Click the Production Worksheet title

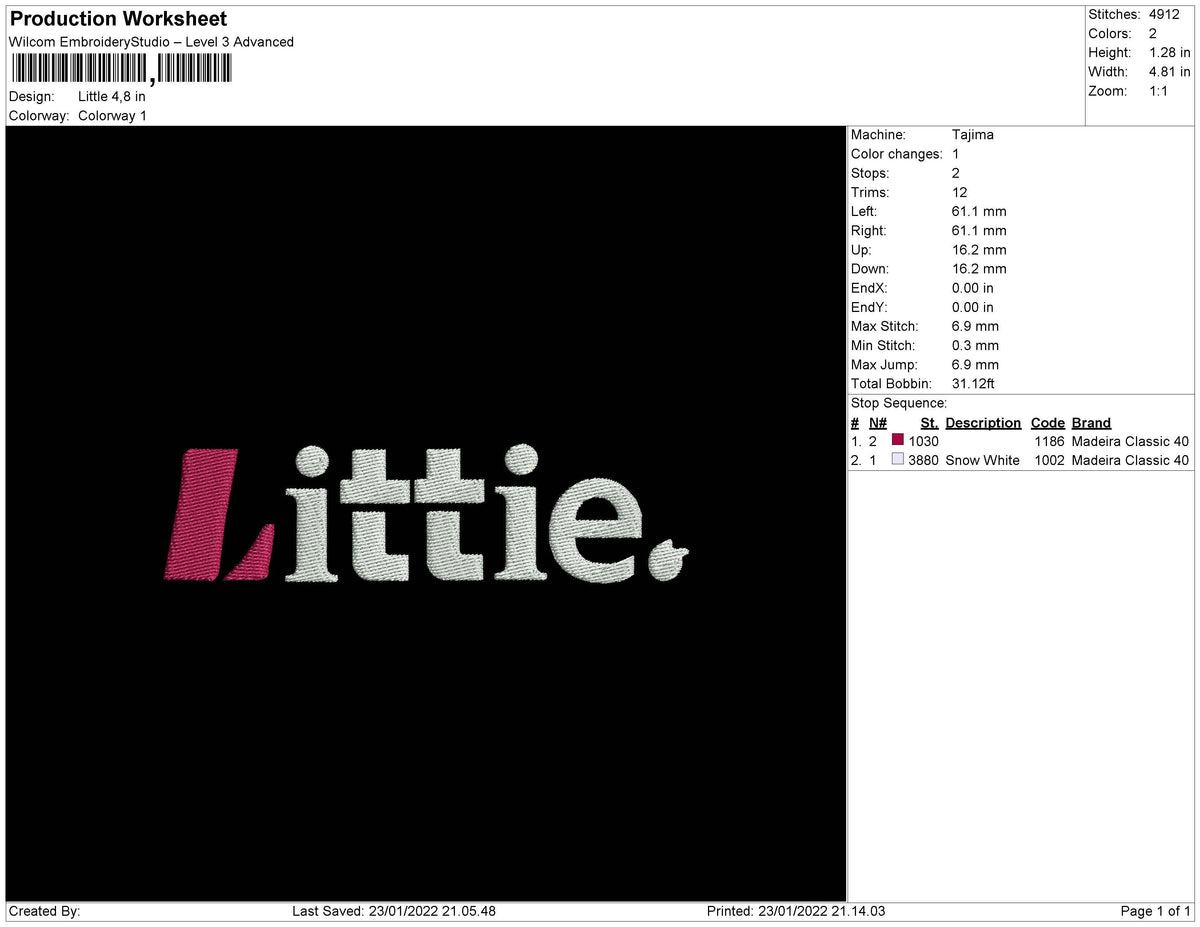coord(118,19)
